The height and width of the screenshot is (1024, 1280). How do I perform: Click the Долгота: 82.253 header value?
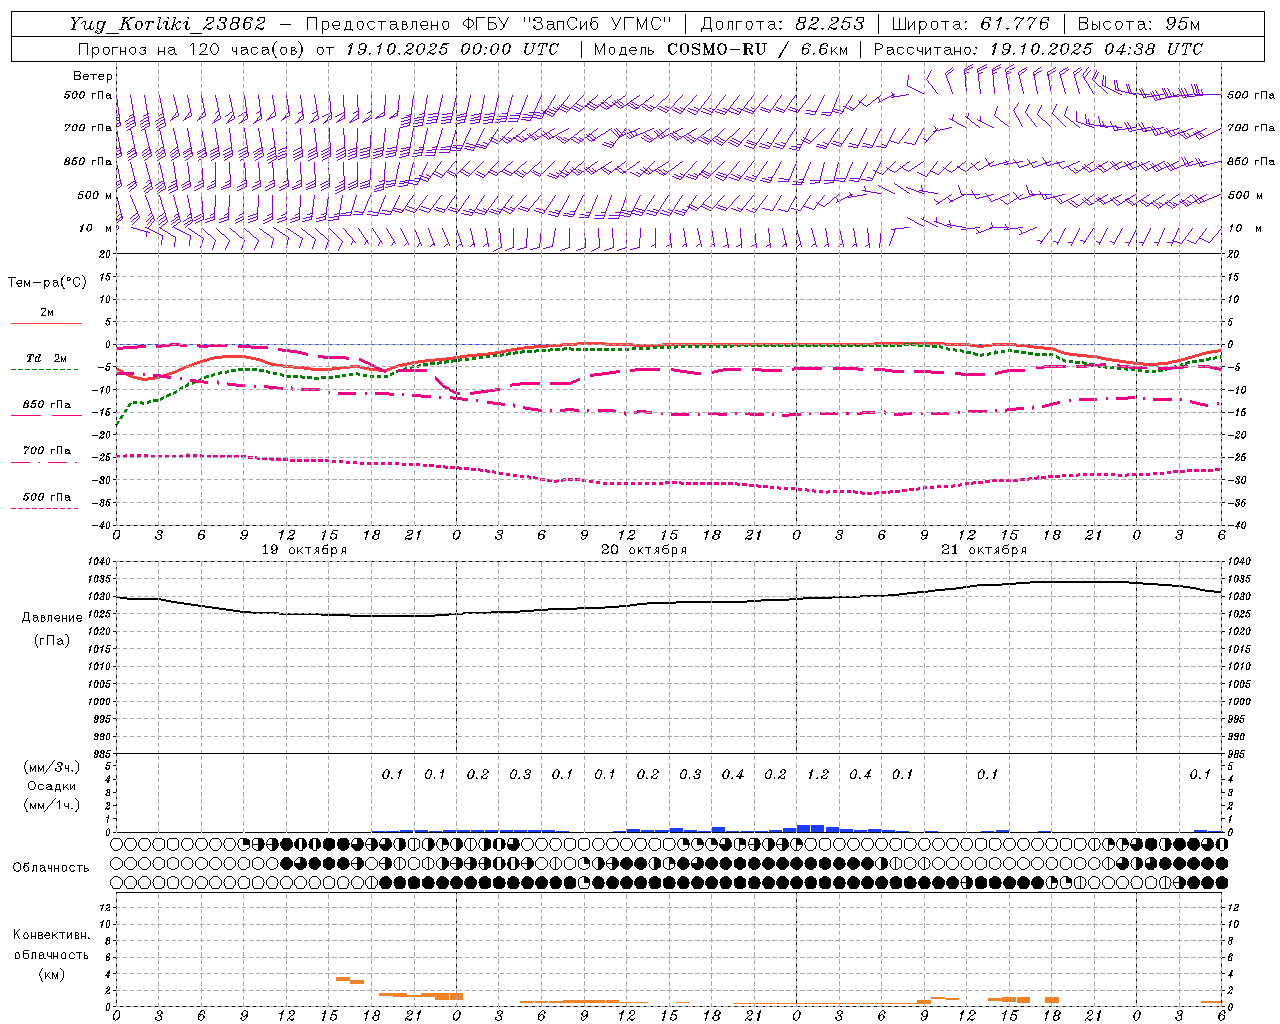[x=782, y=24]
